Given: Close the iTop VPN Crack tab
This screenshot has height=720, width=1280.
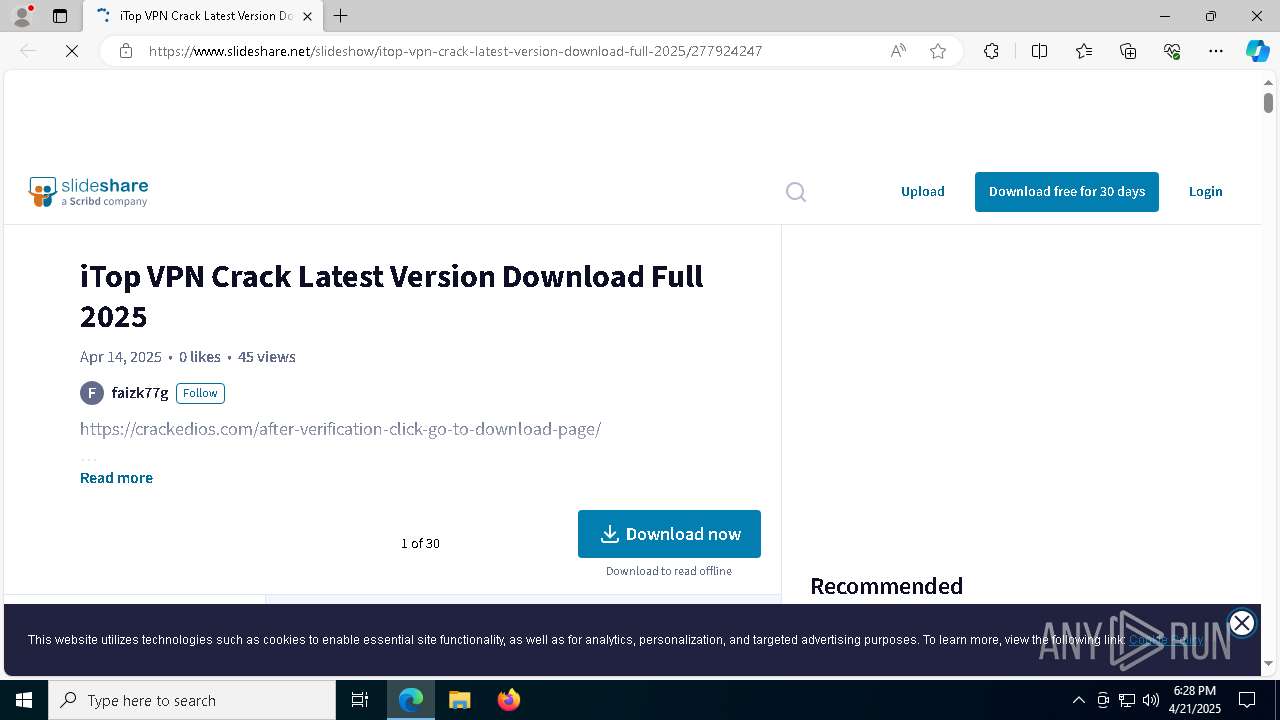Looking at the screenshot, I should point(308,16).
